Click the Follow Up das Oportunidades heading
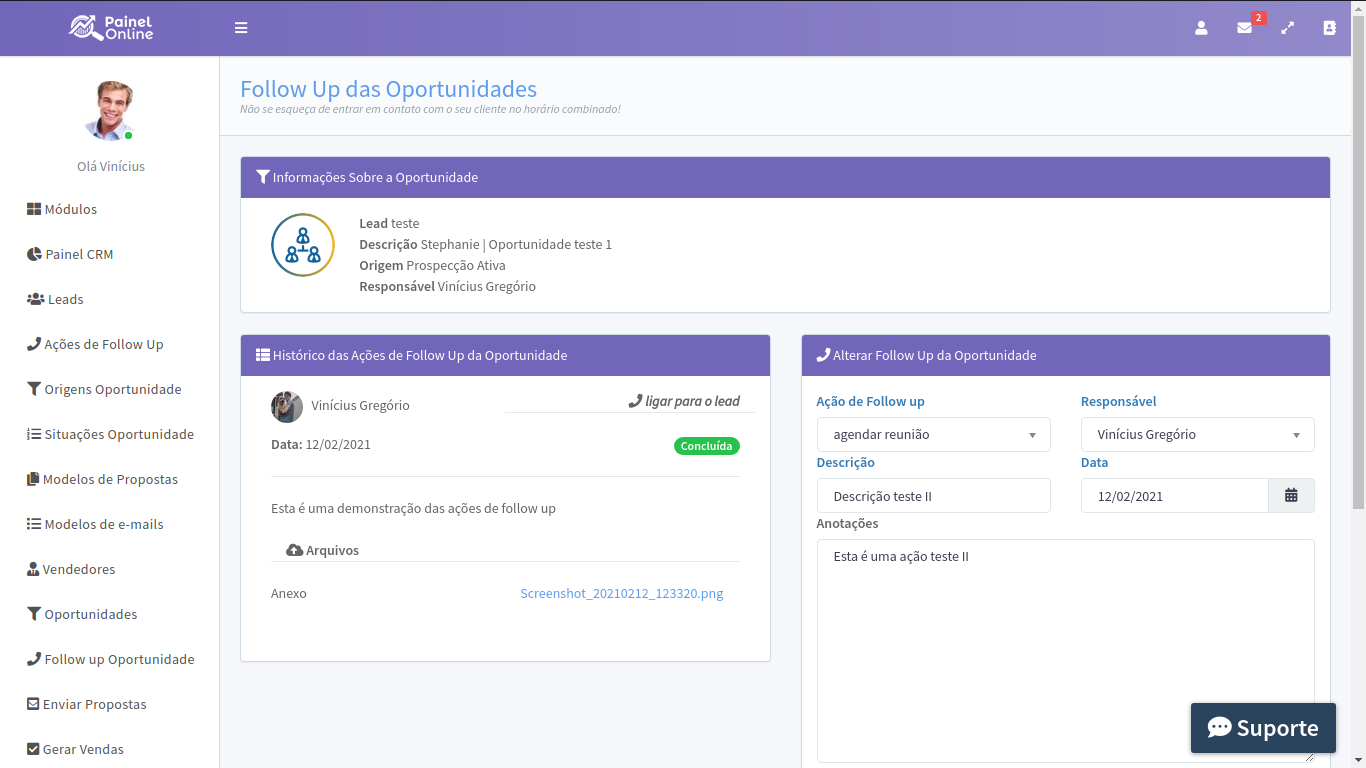 click(388, 89)
